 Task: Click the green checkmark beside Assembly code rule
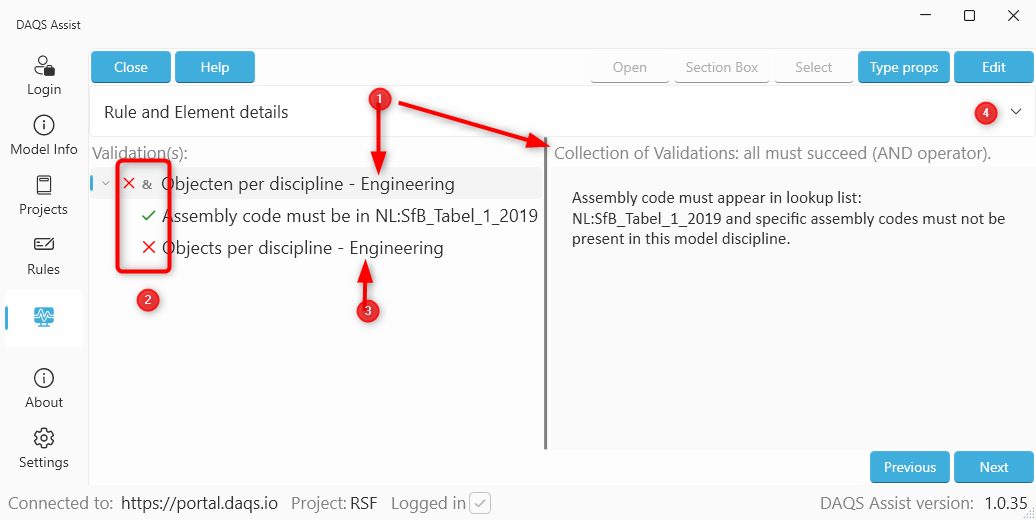[148, 216]
